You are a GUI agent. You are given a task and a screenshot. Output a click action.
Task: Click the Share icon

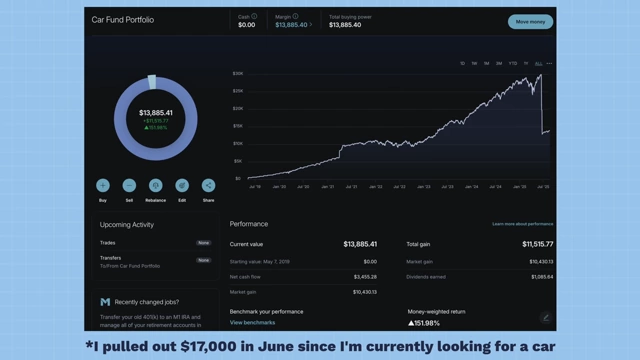click(x=208, y=185)
